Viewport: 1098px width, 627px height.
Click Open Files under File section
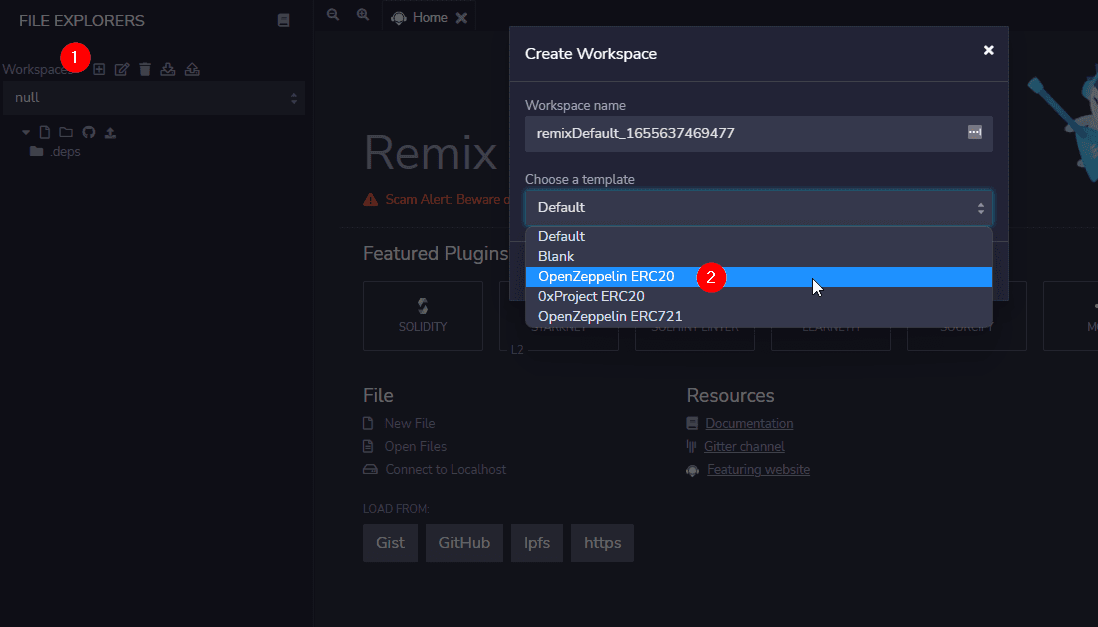[x=415, y=446]
